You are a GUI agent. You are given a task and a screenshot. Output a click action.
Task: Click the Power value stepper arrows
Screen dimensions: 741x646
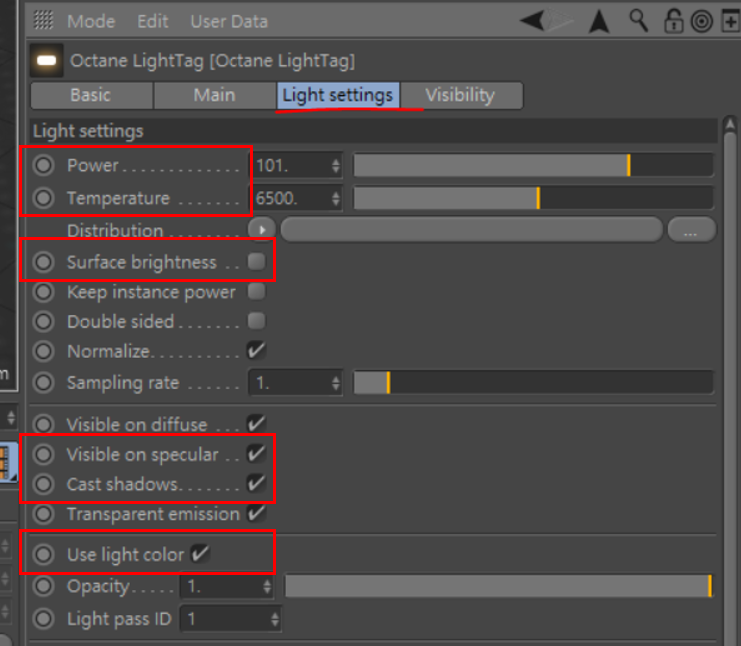336,165
